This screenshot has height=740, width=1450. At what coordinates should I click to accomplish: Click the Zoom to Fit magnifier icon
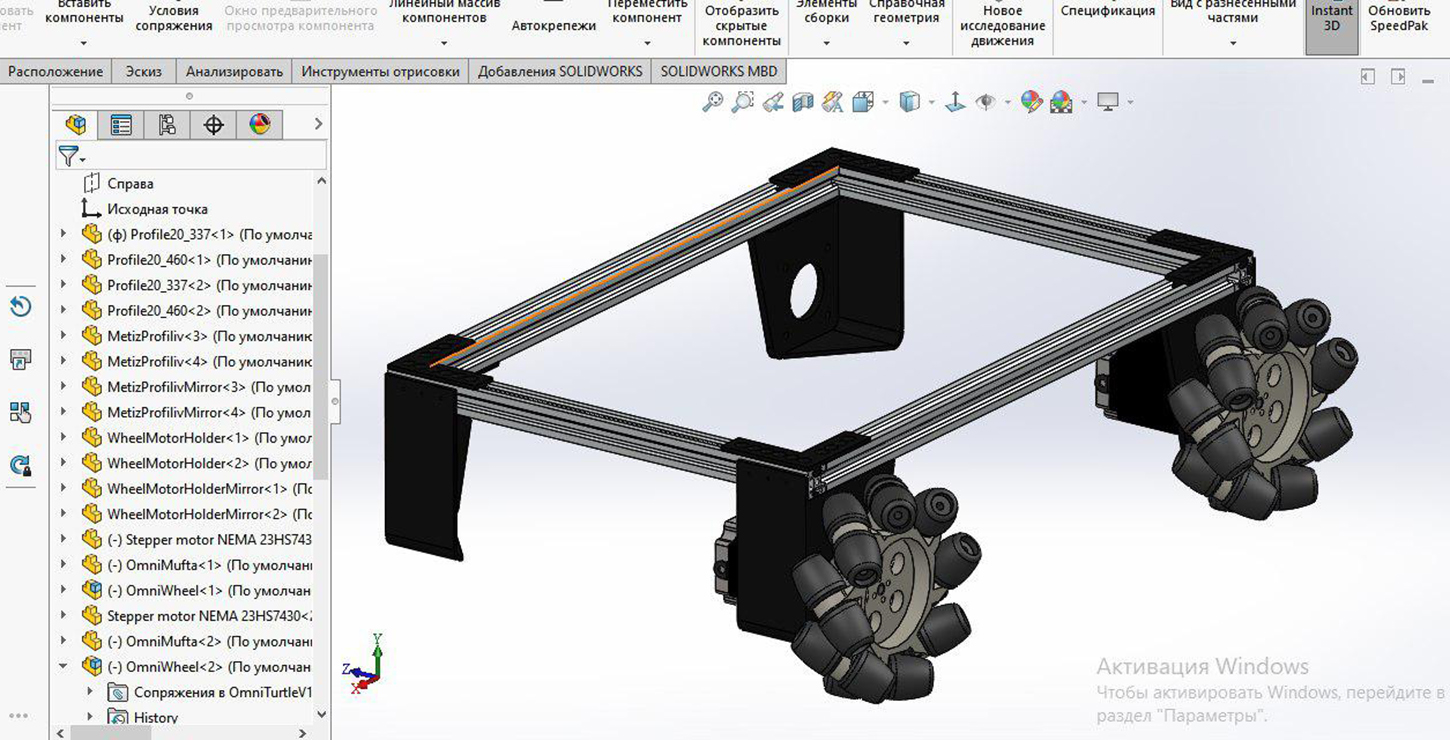[712, 102]
